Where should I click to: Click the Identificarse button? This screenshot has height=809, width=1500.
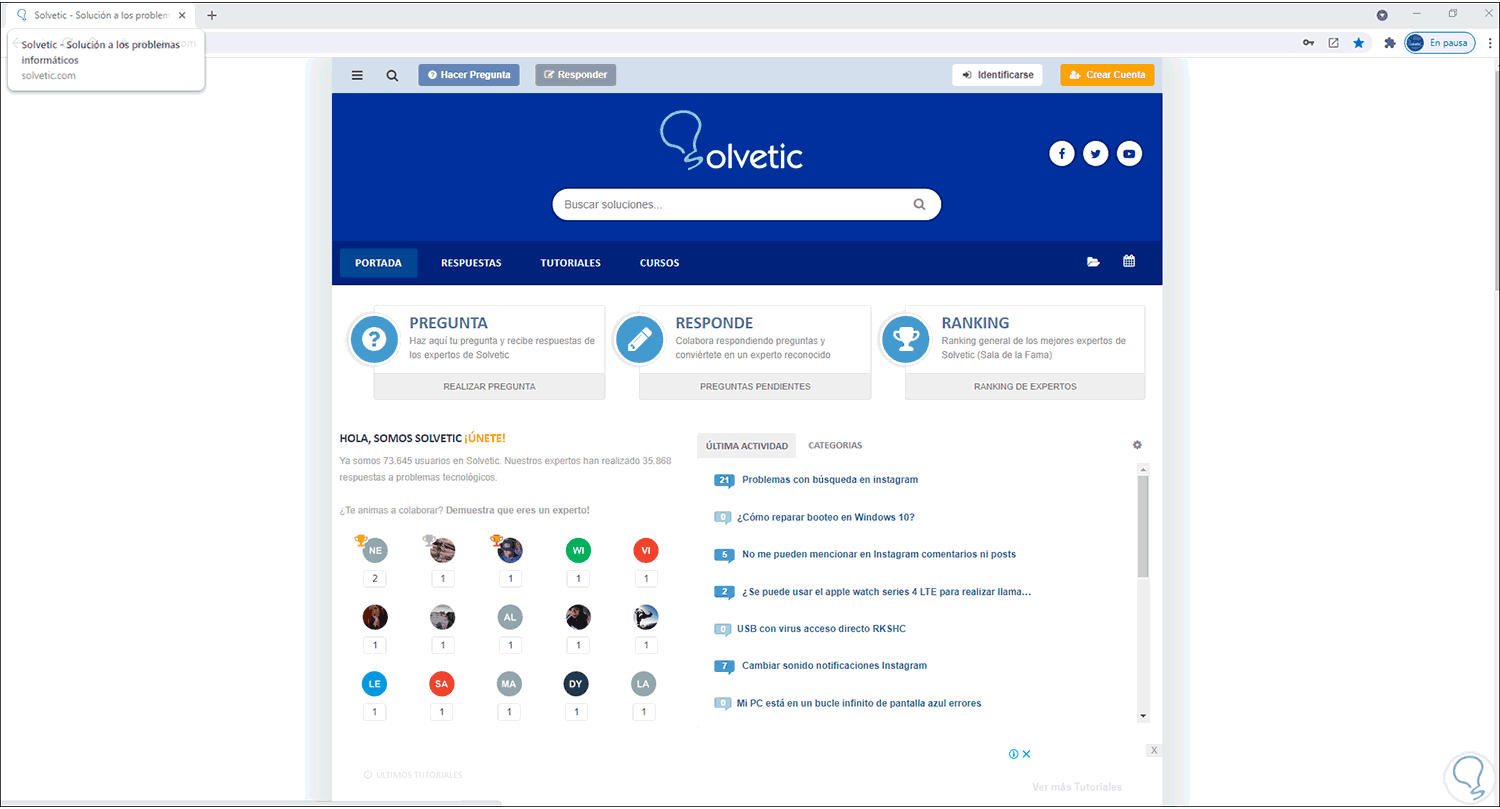[998, 75]
